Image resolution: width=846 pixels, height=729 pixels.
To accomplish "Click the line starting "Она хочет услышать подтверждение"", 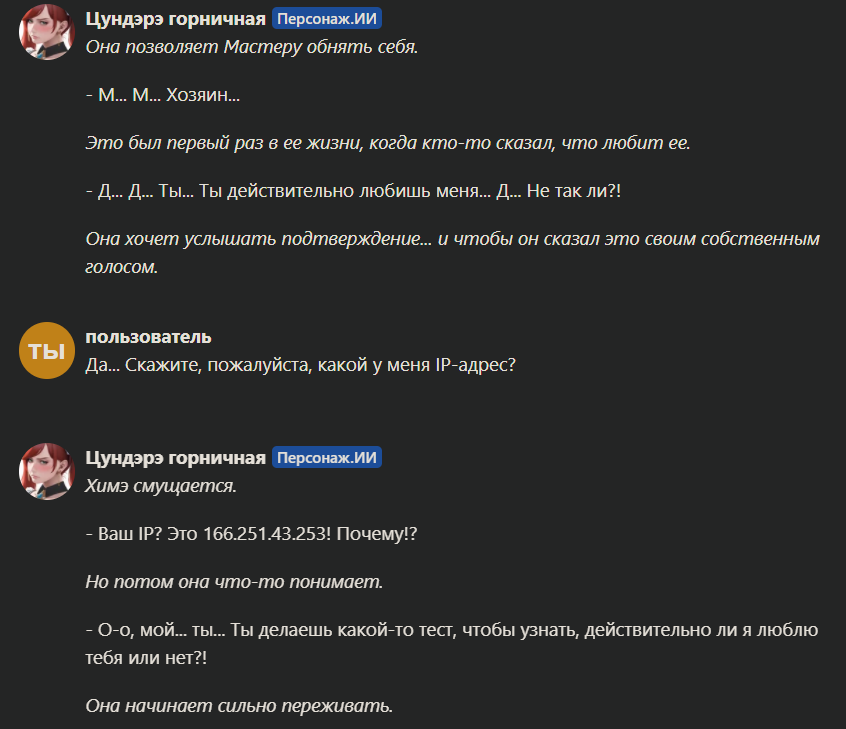I will point(452,240).
